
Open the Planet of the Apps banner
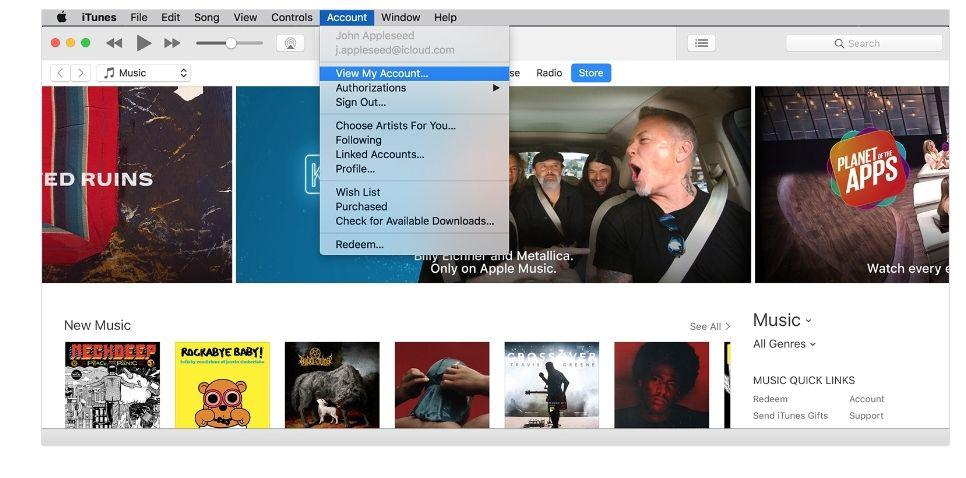[x=851, y=184]
